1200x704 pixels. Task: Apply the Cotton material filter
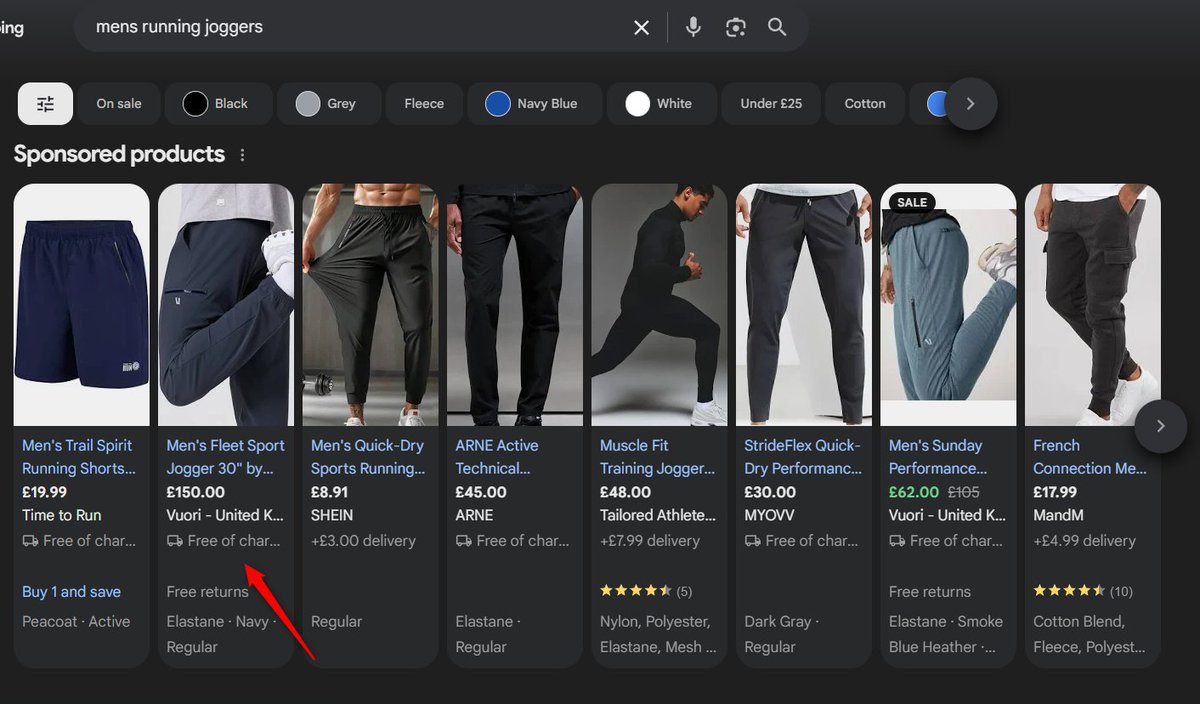coord(865,103)
